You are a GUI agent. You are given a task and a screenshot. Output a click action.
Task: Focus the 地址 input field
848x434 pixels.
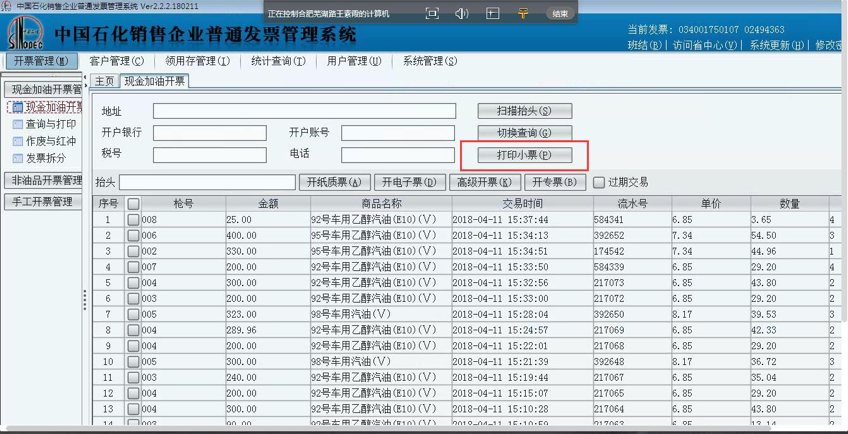304,111
